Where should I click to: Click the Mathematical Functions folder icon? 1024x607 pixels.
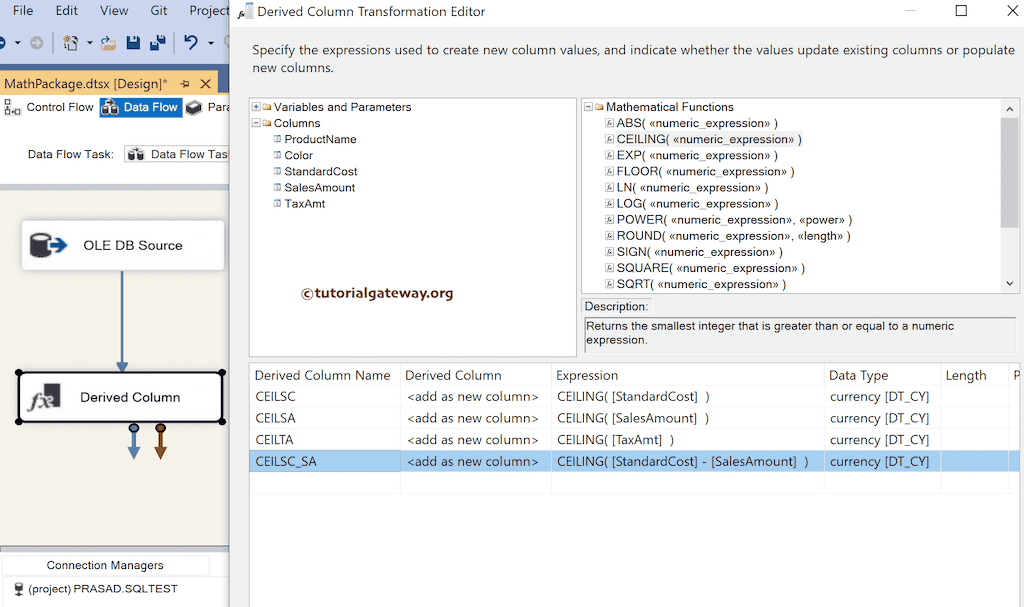[598, 107]
